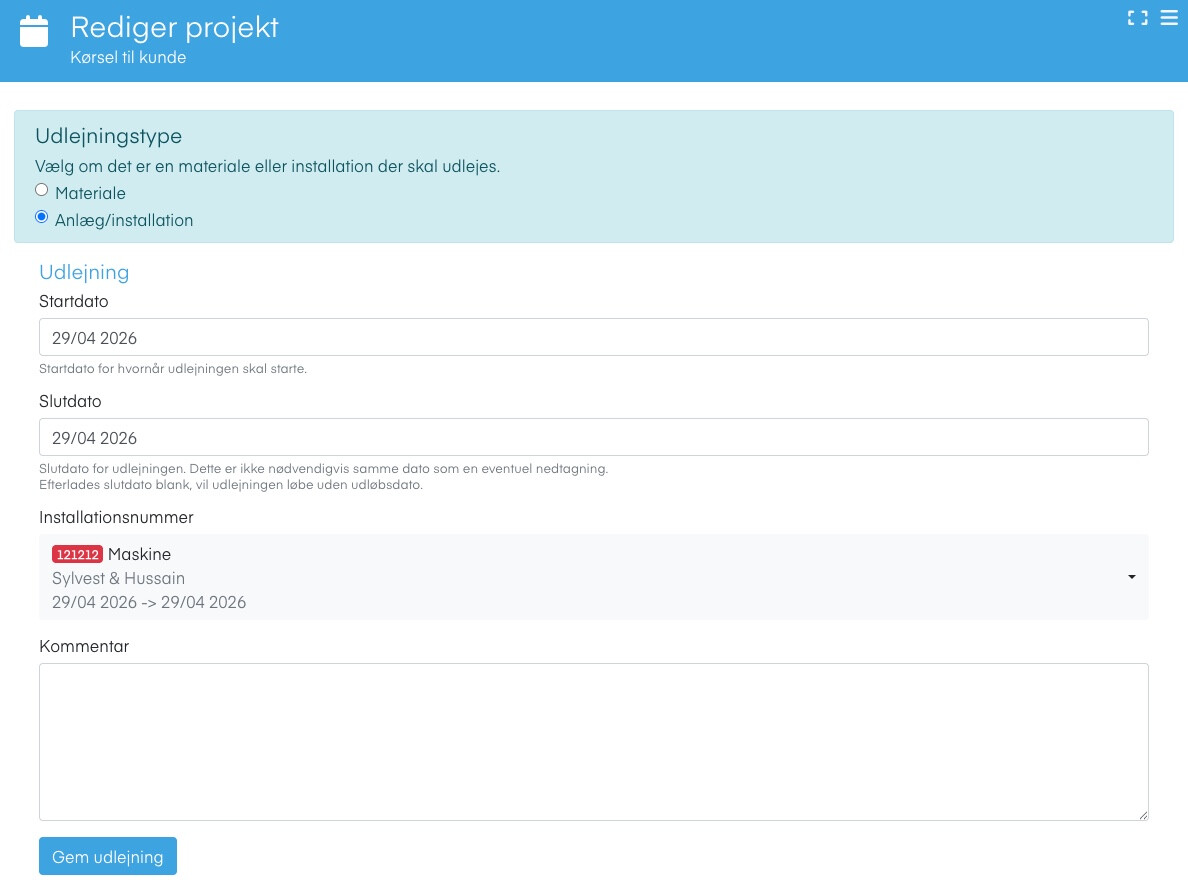Click the red 121212 badge

[77, 554]
